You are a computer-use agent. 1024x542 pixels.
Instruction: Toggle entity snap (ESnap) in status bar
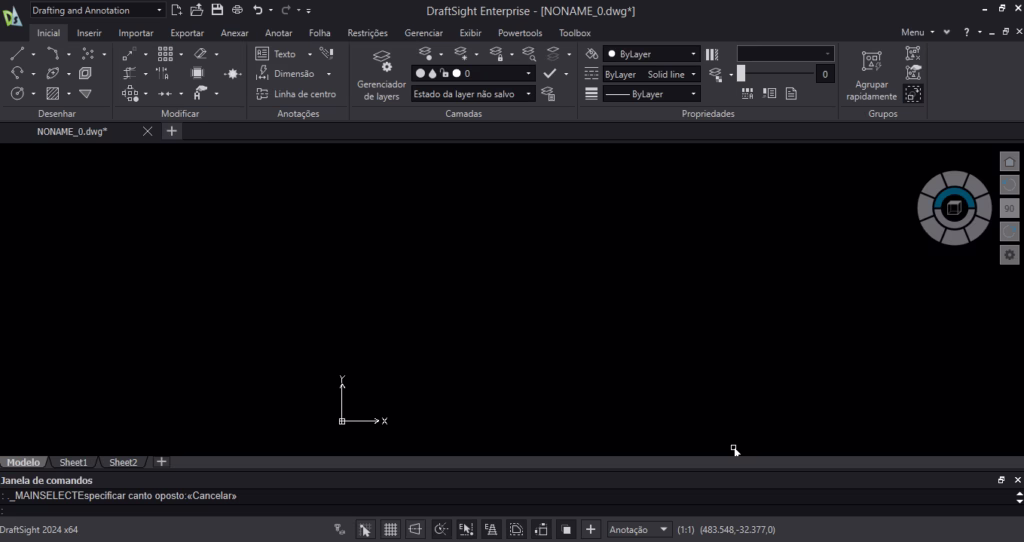(x=466, y=530)
